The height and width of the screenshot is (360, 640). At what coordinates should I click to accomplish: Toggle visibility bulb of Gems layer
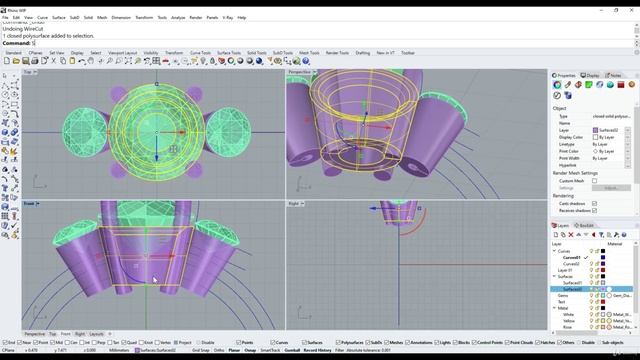tap(591, 296)
